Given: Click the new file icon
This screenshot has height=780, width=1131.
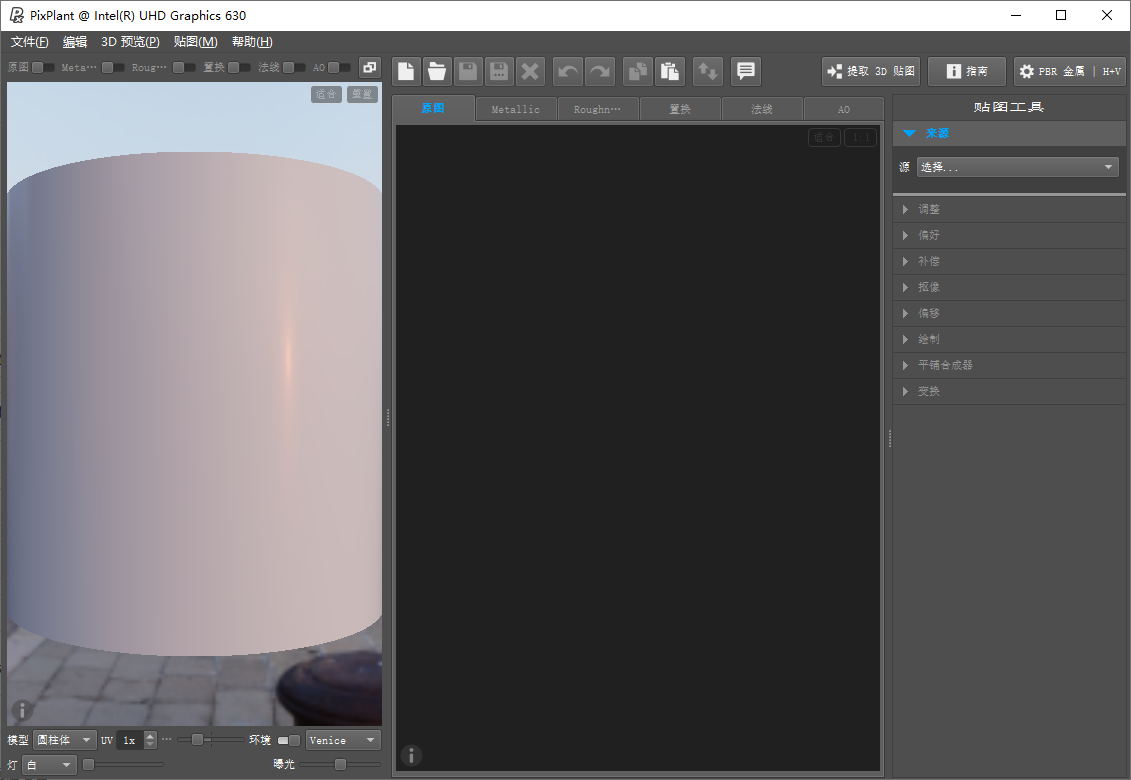Looking at the screenshot, I should coord(406,71).
